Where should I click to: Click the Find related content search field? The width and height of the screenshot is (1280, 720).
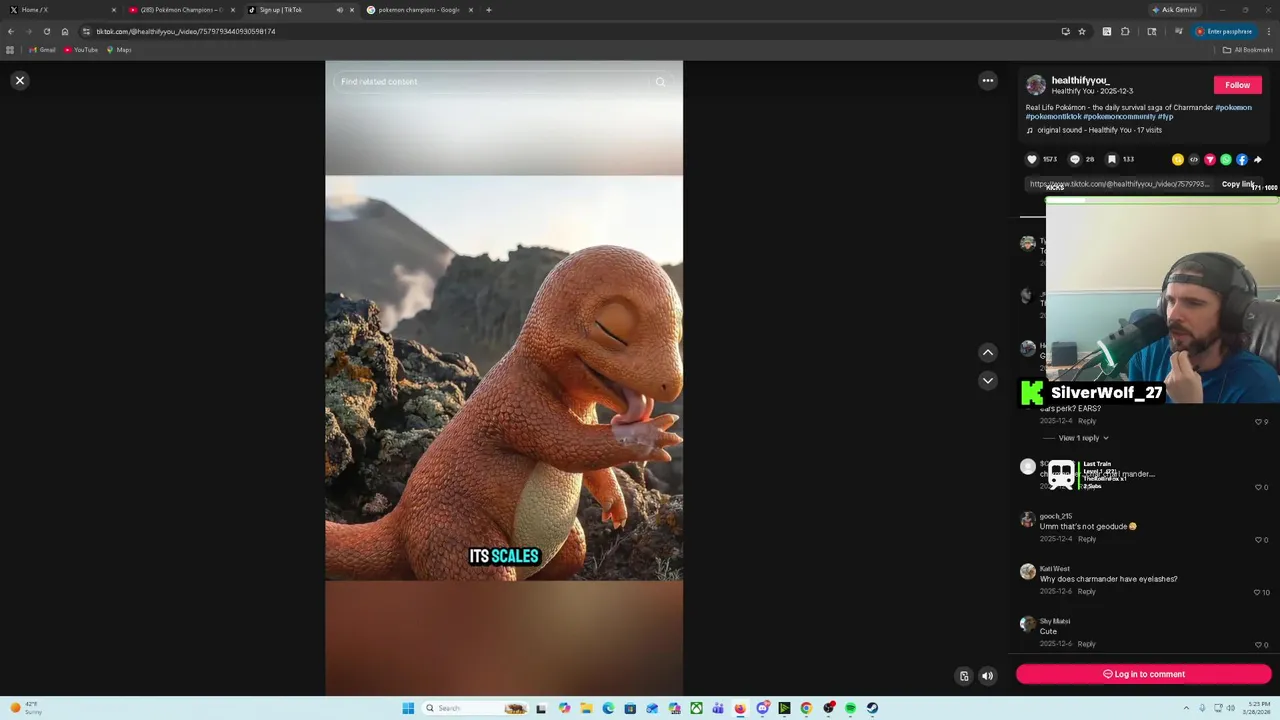[494, 82]
